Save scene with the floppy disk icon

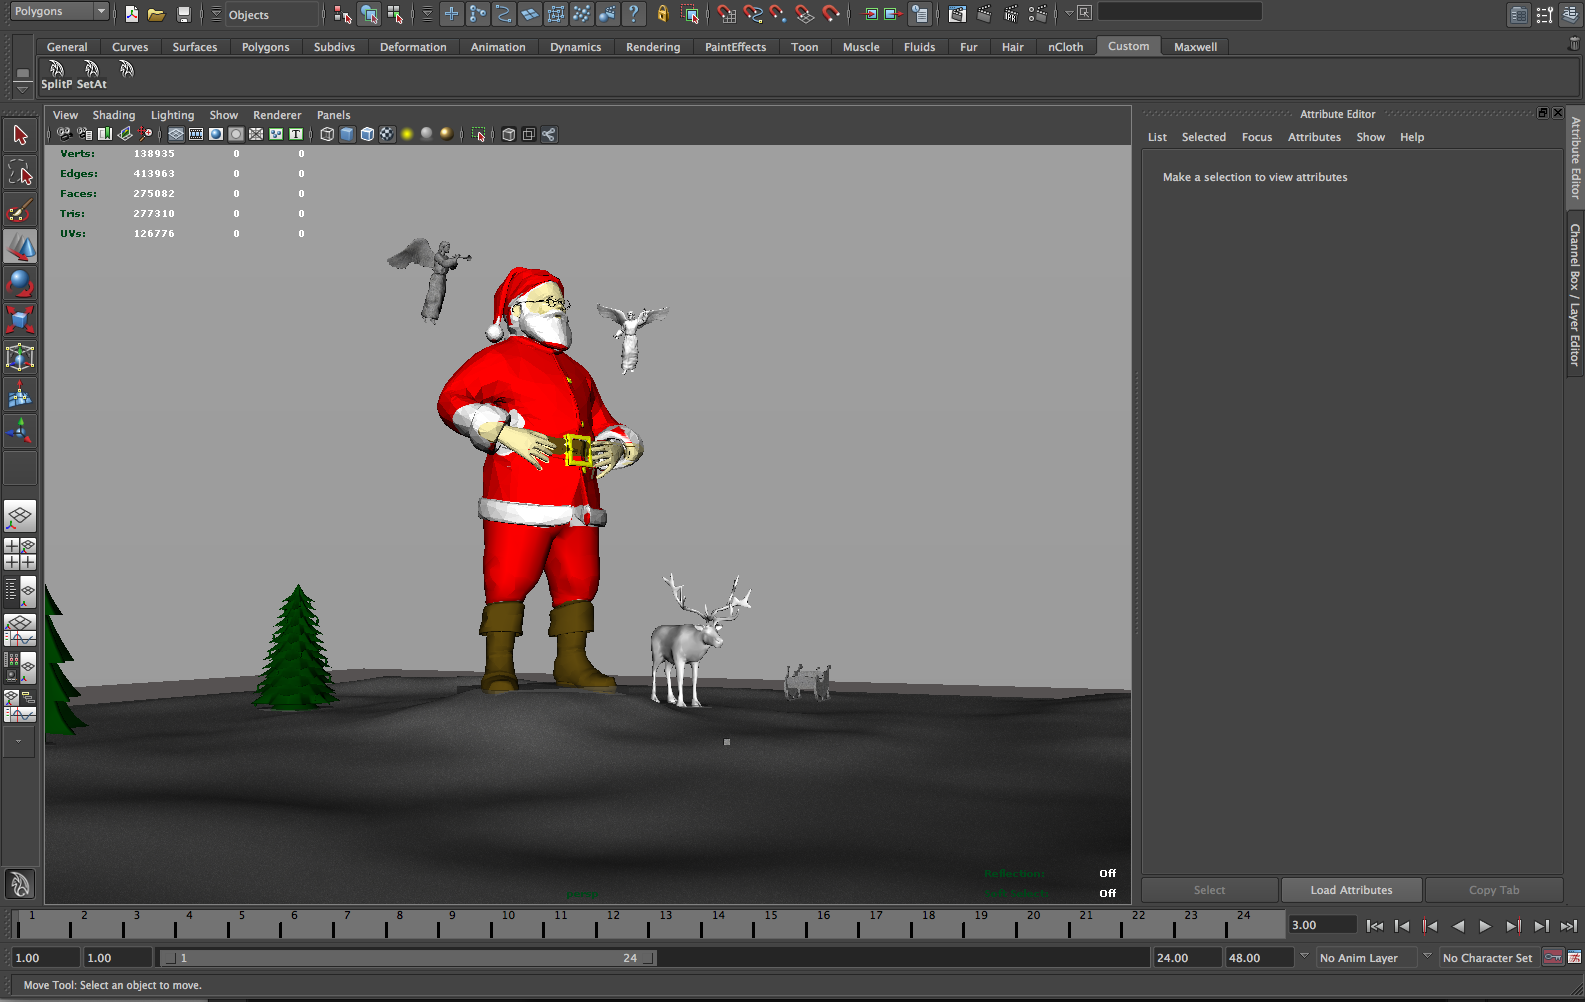point(183,14)
